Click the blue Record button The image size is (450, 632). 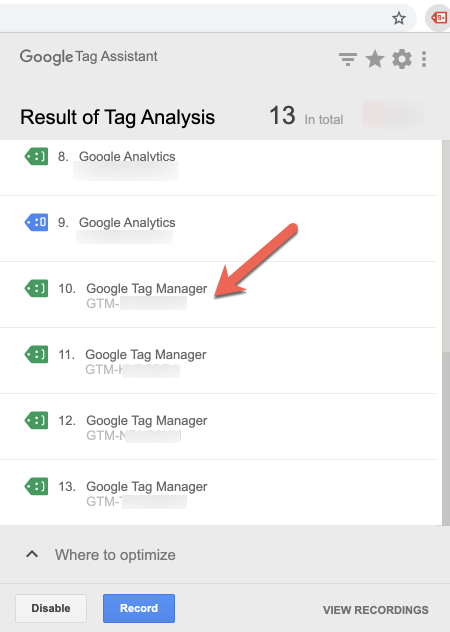[139, 608]
